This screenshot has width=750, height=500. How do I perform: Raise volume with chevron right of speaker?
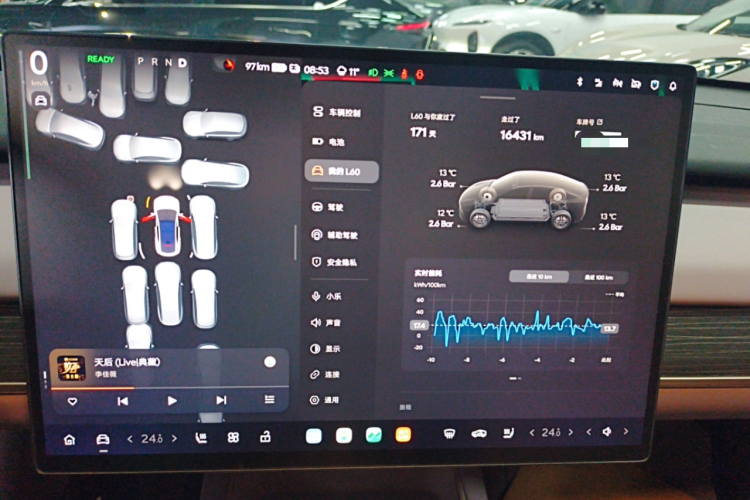pyautogui.click(x=626, y=431)
